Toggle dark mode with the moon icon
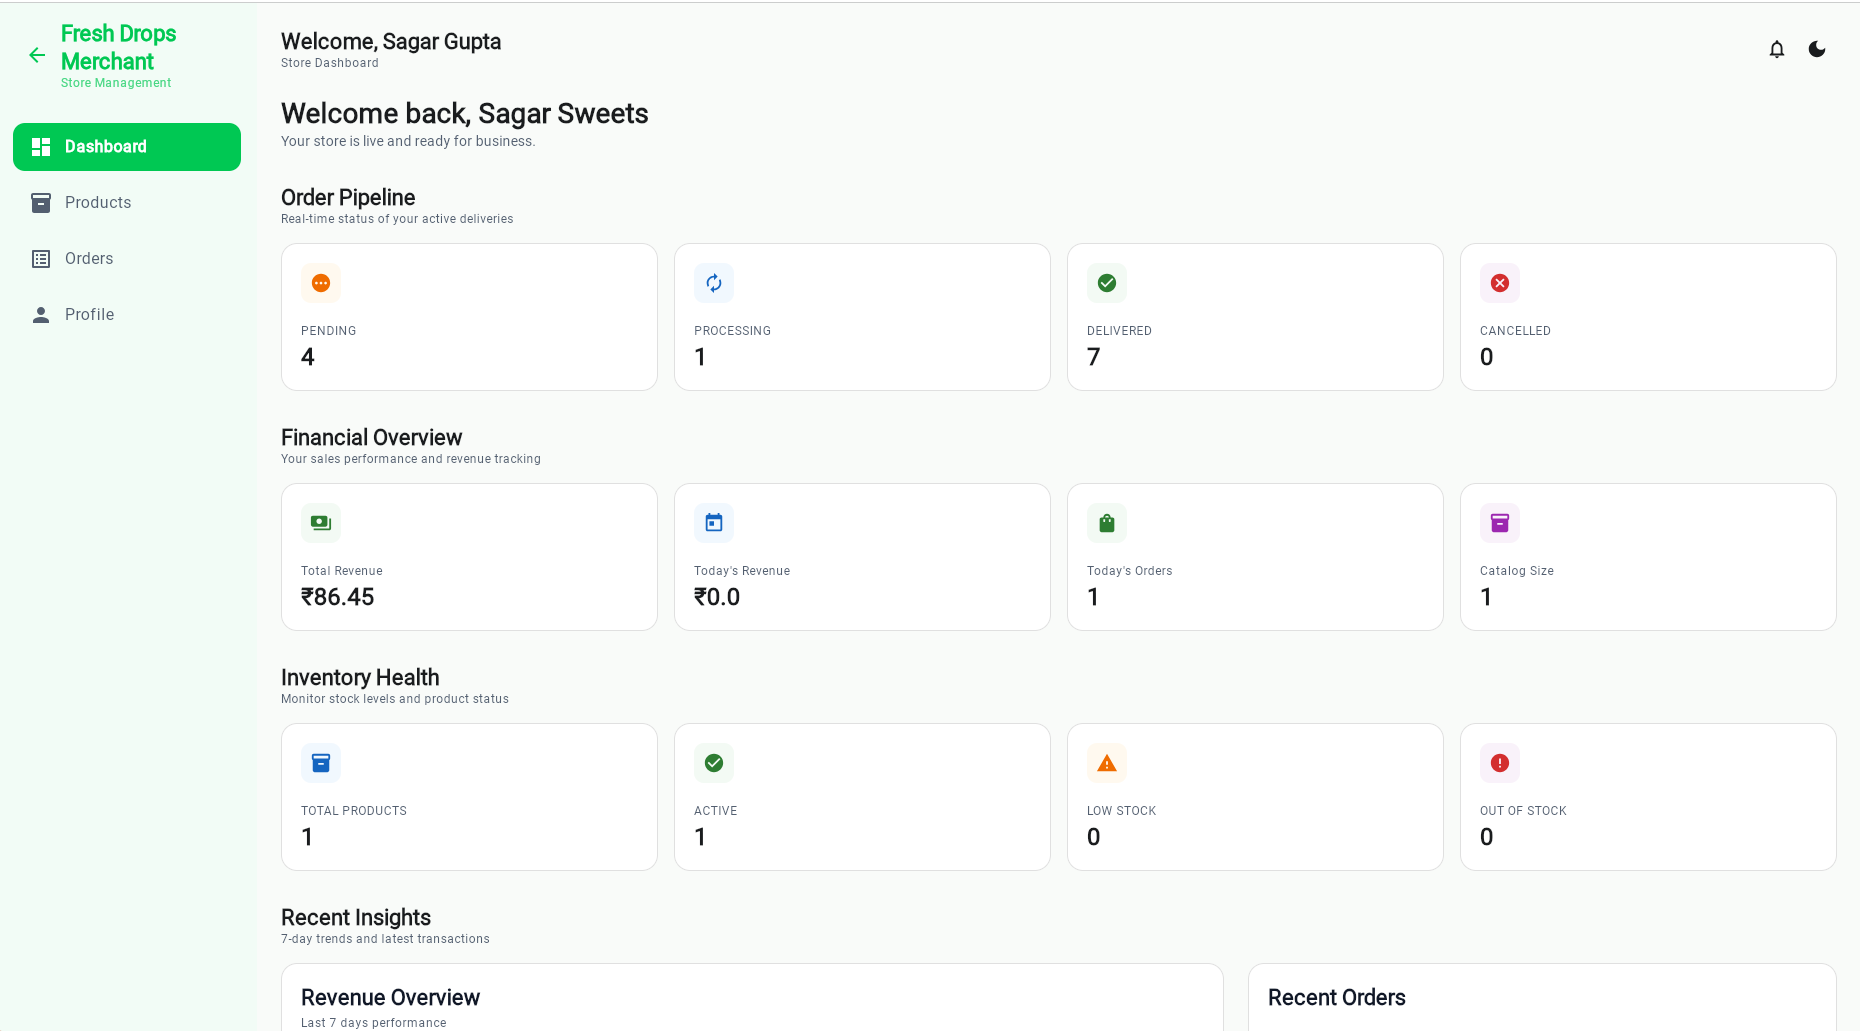Screen dimensions: 1860x1031 [x=1817, y=49]
